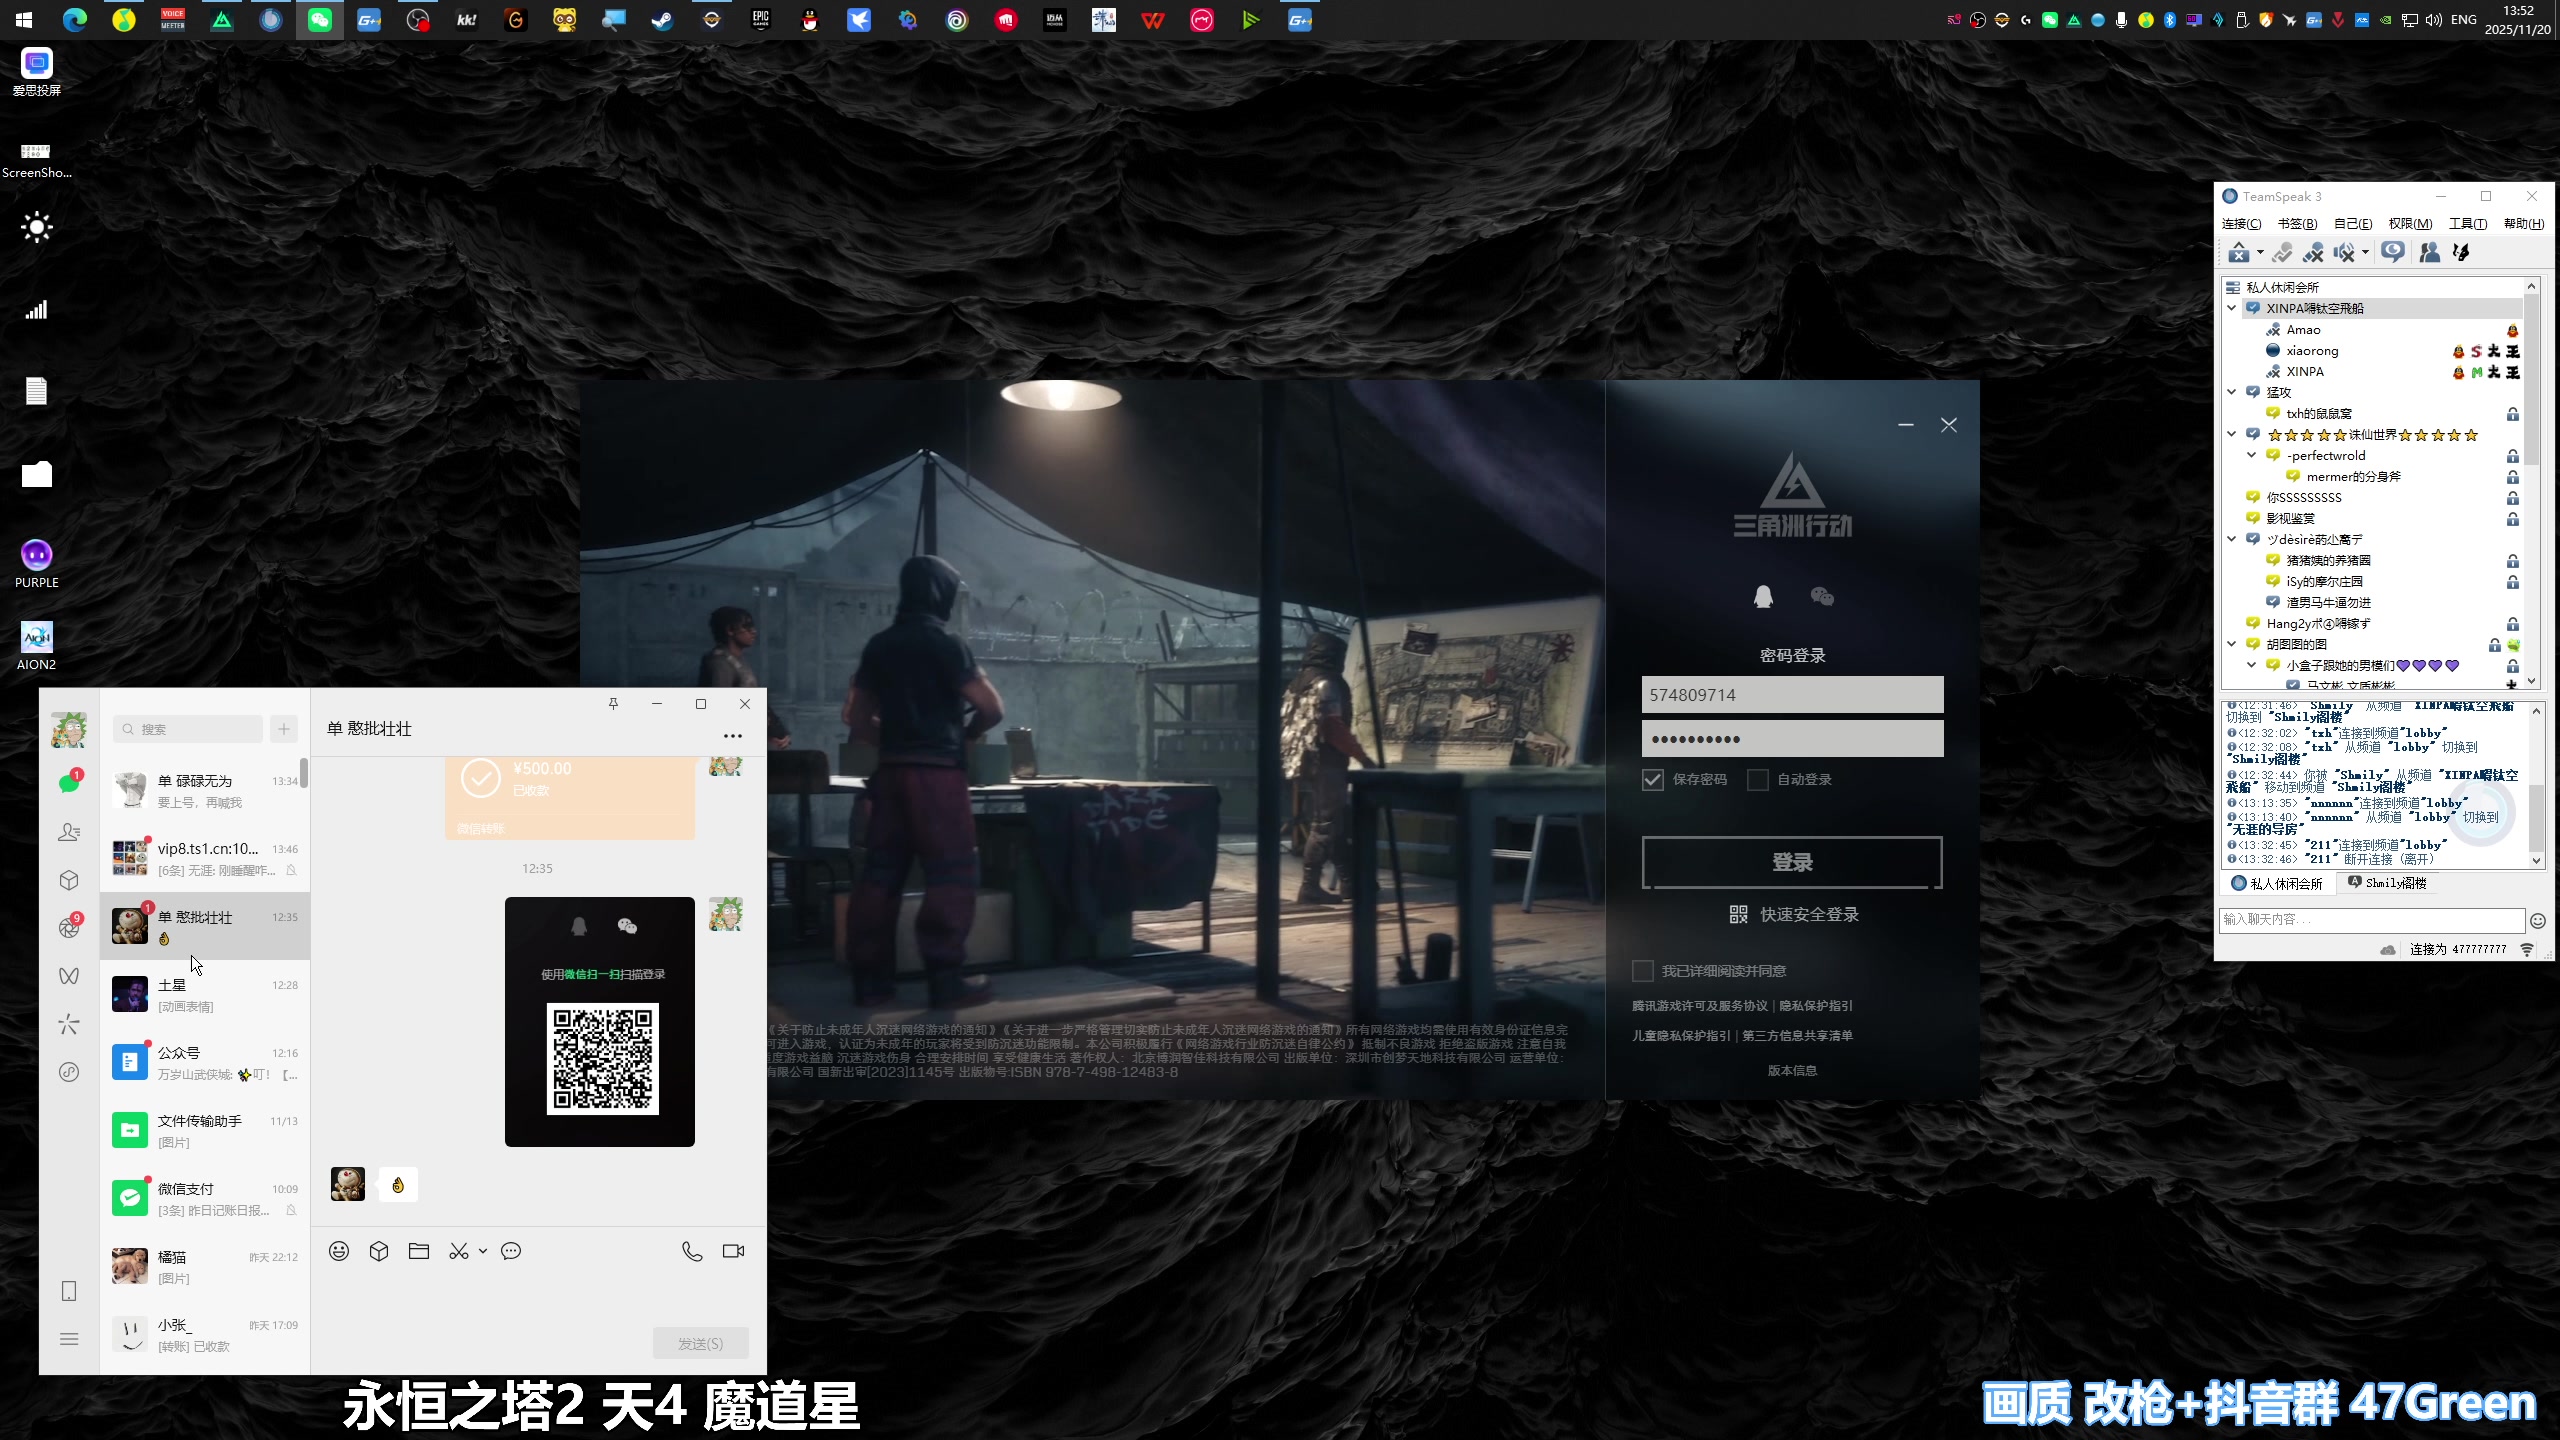Collapse the XINPA嗨钛空飞船 channel
The width and height of the screenshot is (2560, 1440).
click(2232, 308)
